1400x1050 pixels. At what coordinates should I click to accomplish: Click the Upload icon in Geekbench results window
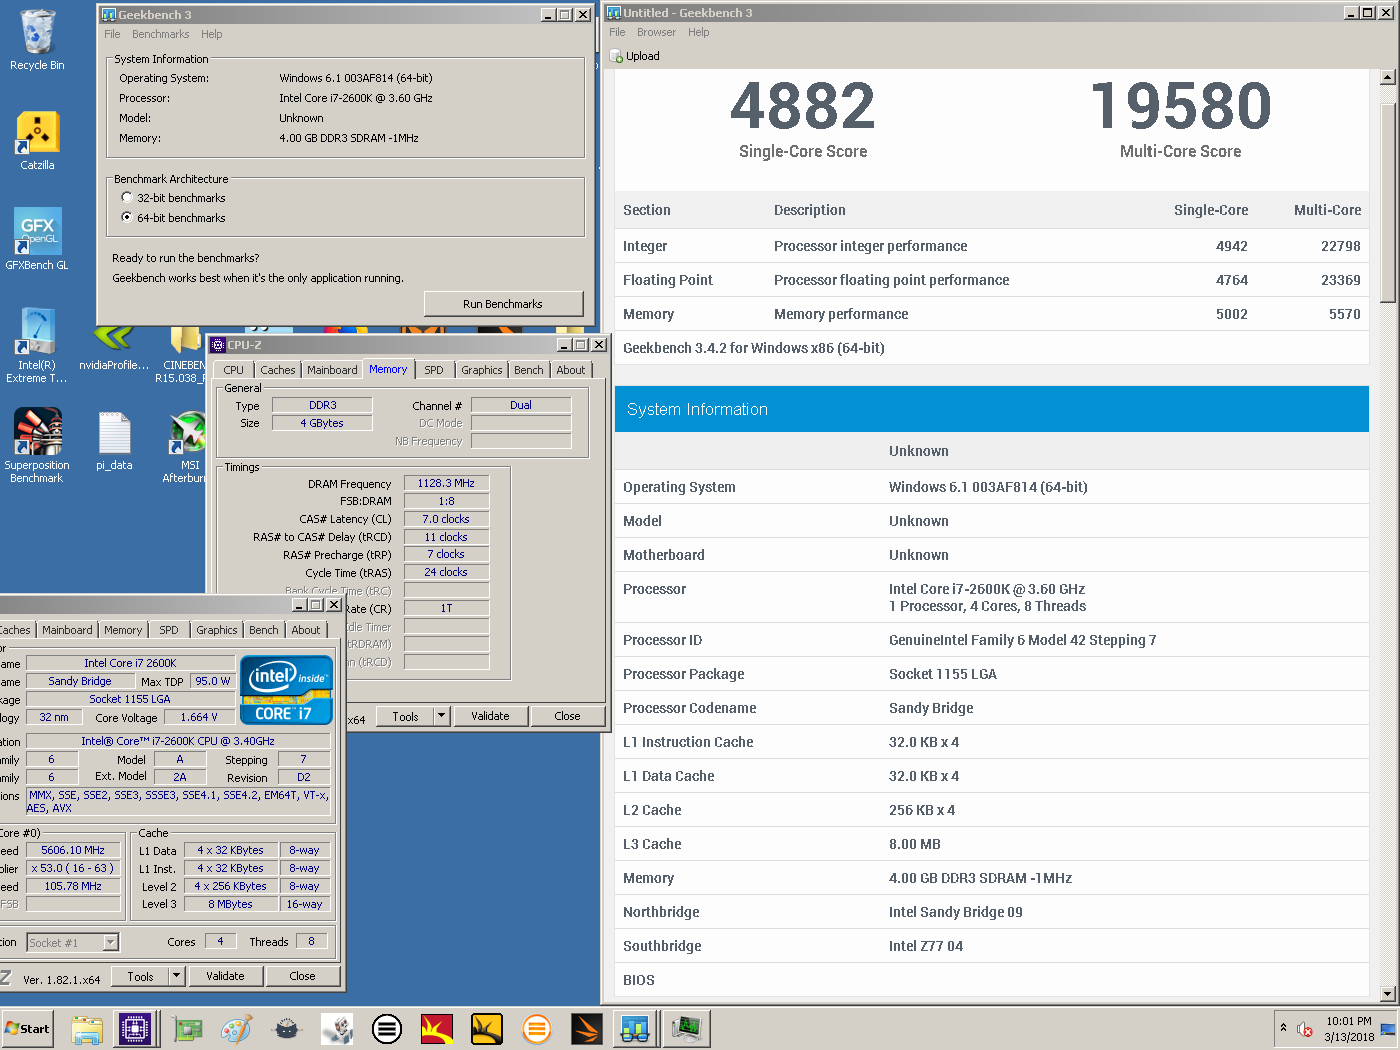[x=617, y=56]
